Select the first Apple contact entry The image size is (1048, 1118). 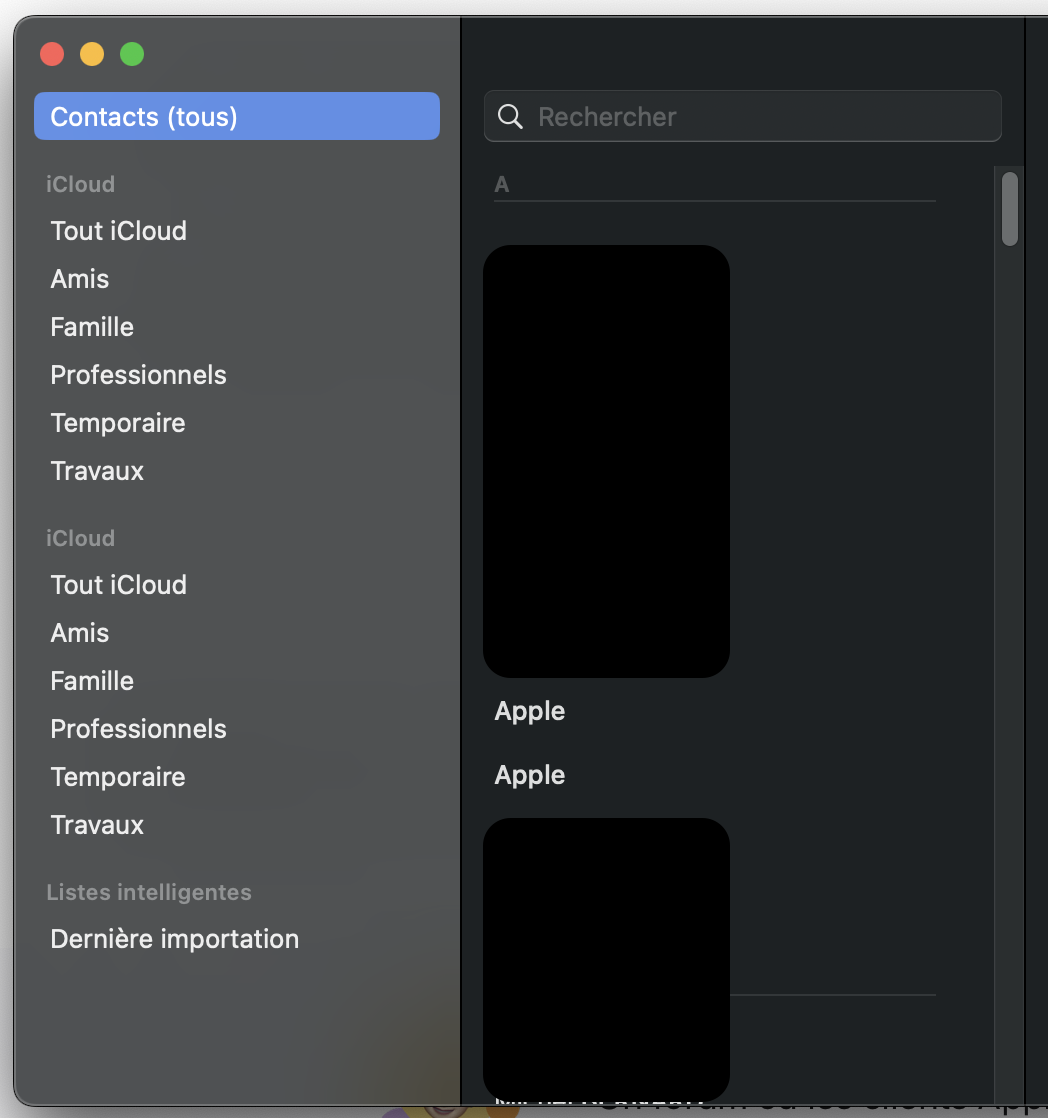click(x=530, y=711)
